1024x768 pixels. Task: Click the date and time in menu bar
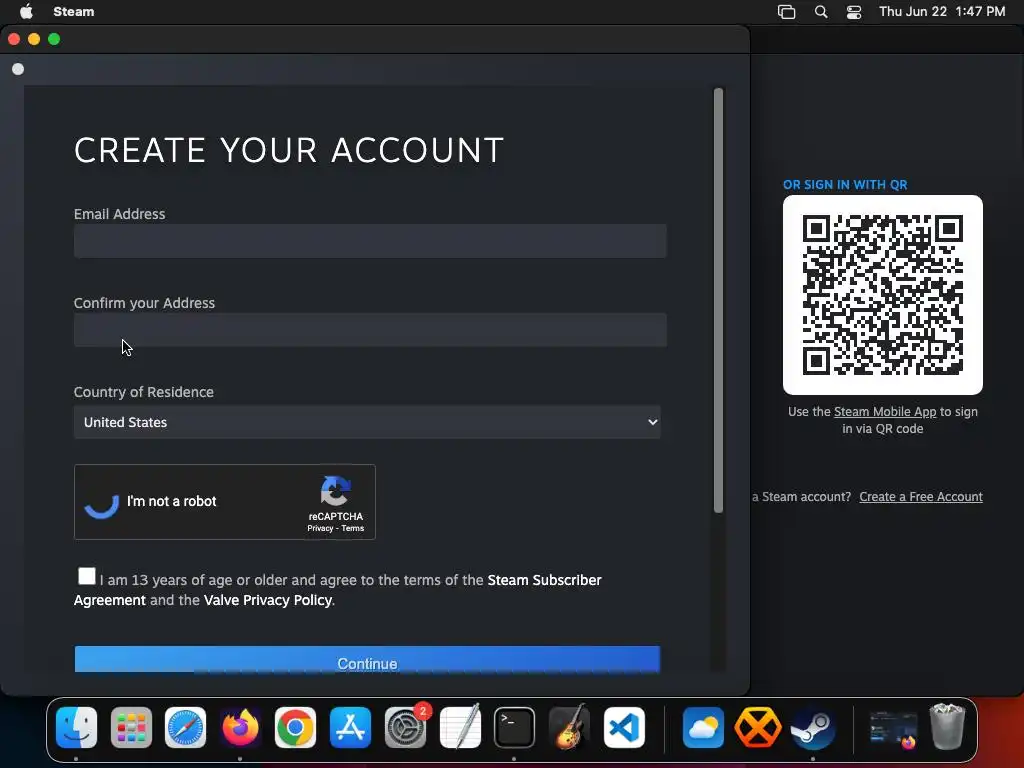coord(942,12)
